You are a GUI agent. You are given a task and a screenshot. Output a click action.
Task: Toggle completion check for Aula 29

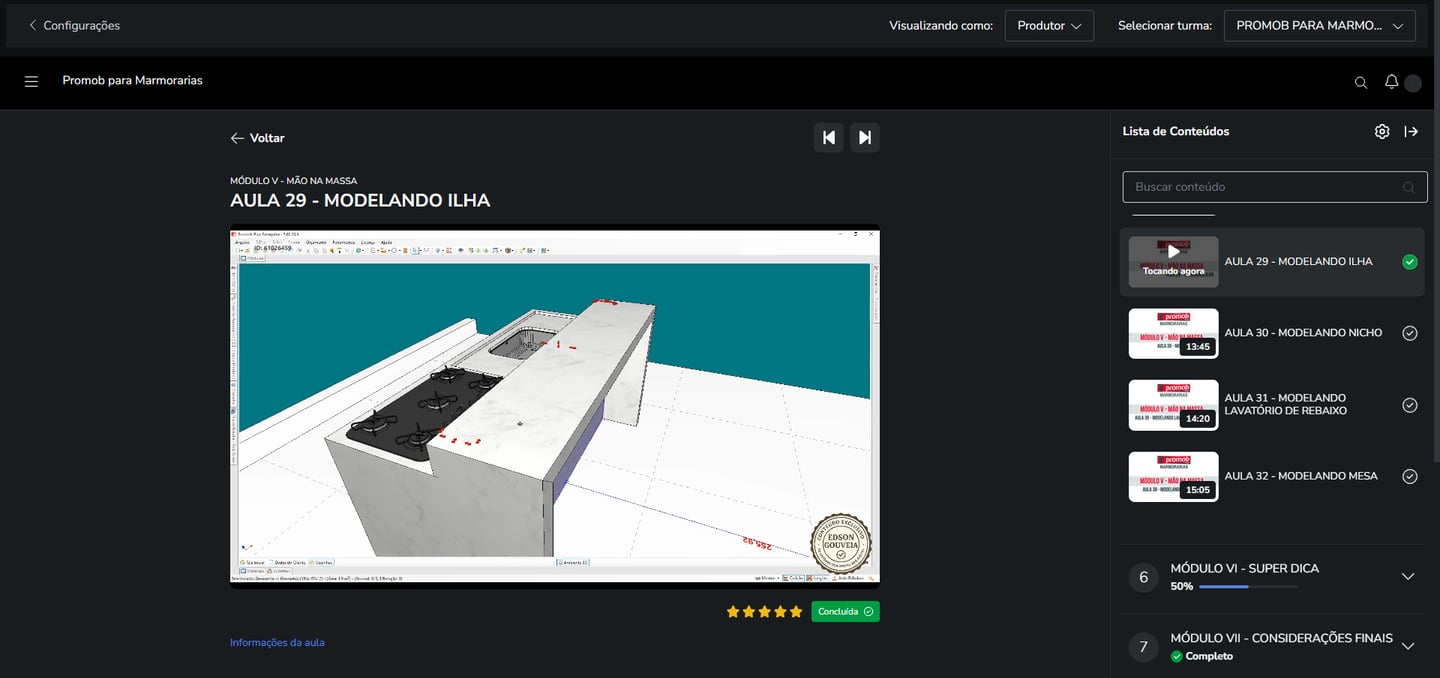coord(1410,262)
